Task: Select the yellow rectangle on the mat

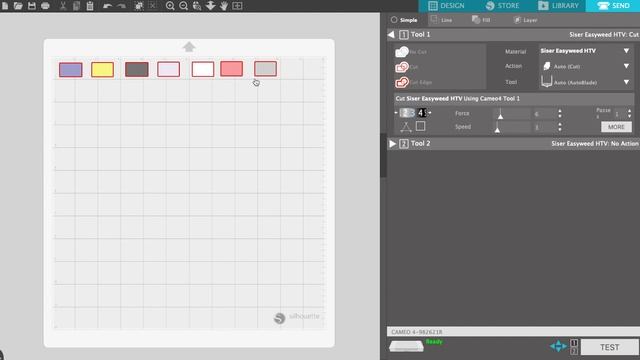Action: pos(102,70)
